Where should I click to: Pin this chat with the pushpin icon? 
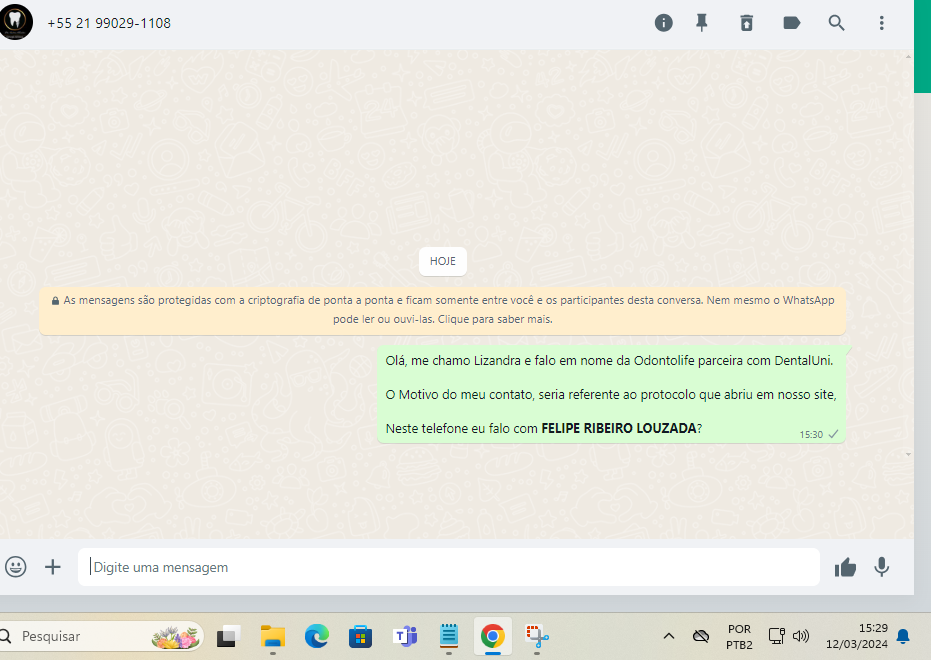click(702, 23)
